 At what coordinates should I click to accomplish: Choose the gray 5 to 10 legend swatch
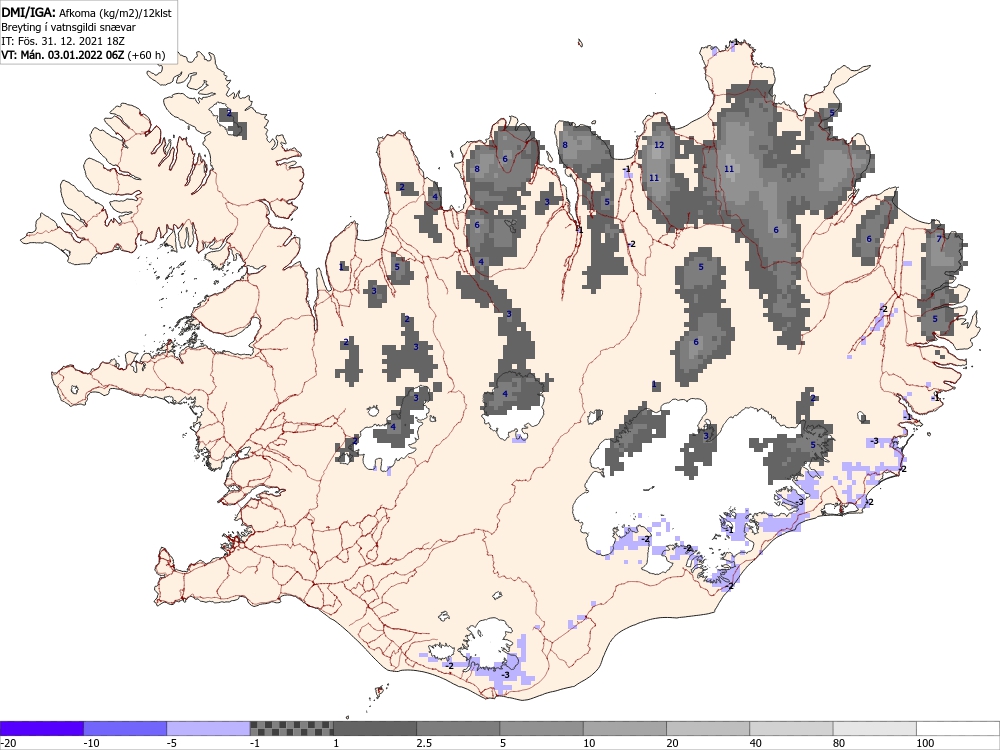(541, 728)
